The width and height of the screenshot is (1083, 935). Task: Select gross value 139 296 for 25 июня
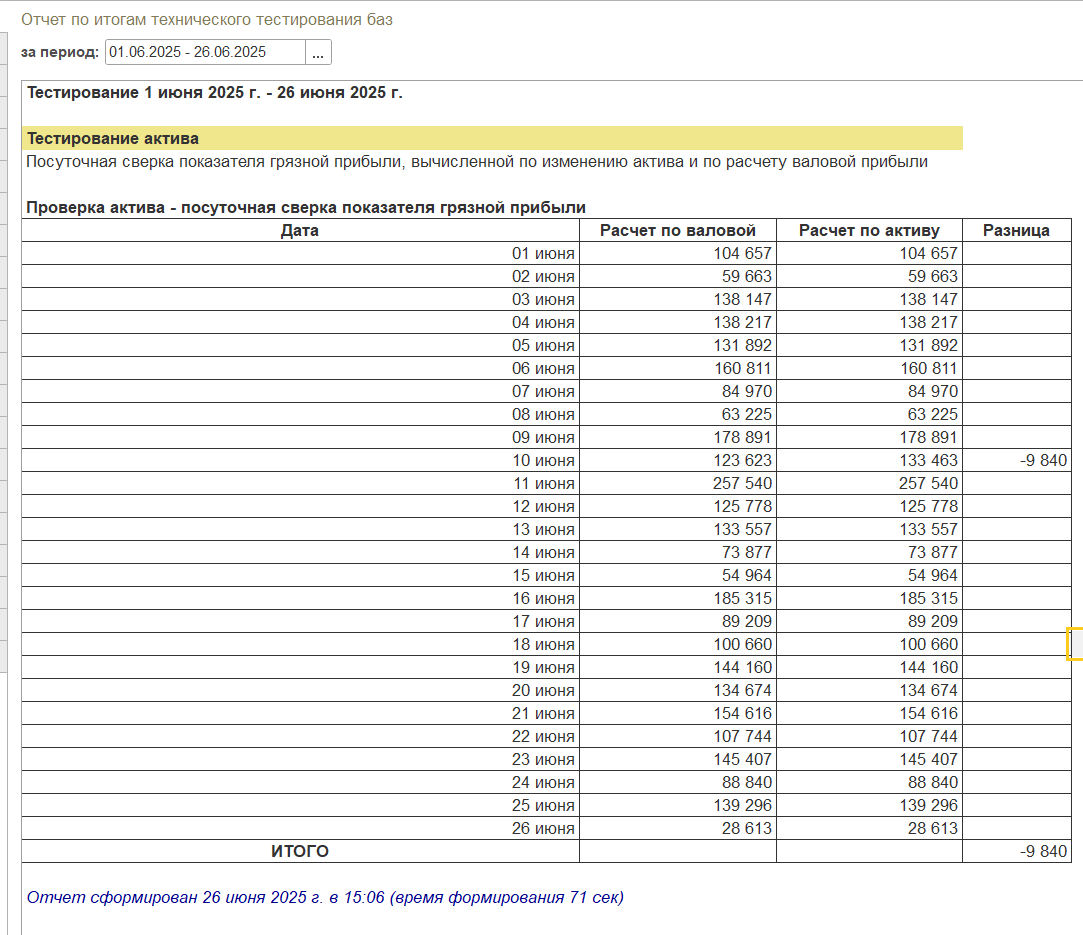(678, 806)
